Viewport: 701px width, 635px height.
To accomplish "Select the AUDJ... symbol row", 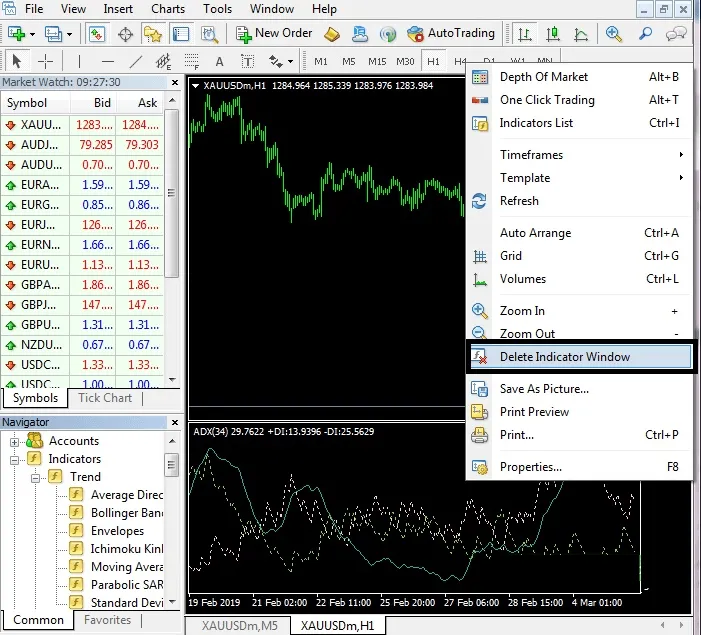I will point(83,144).
